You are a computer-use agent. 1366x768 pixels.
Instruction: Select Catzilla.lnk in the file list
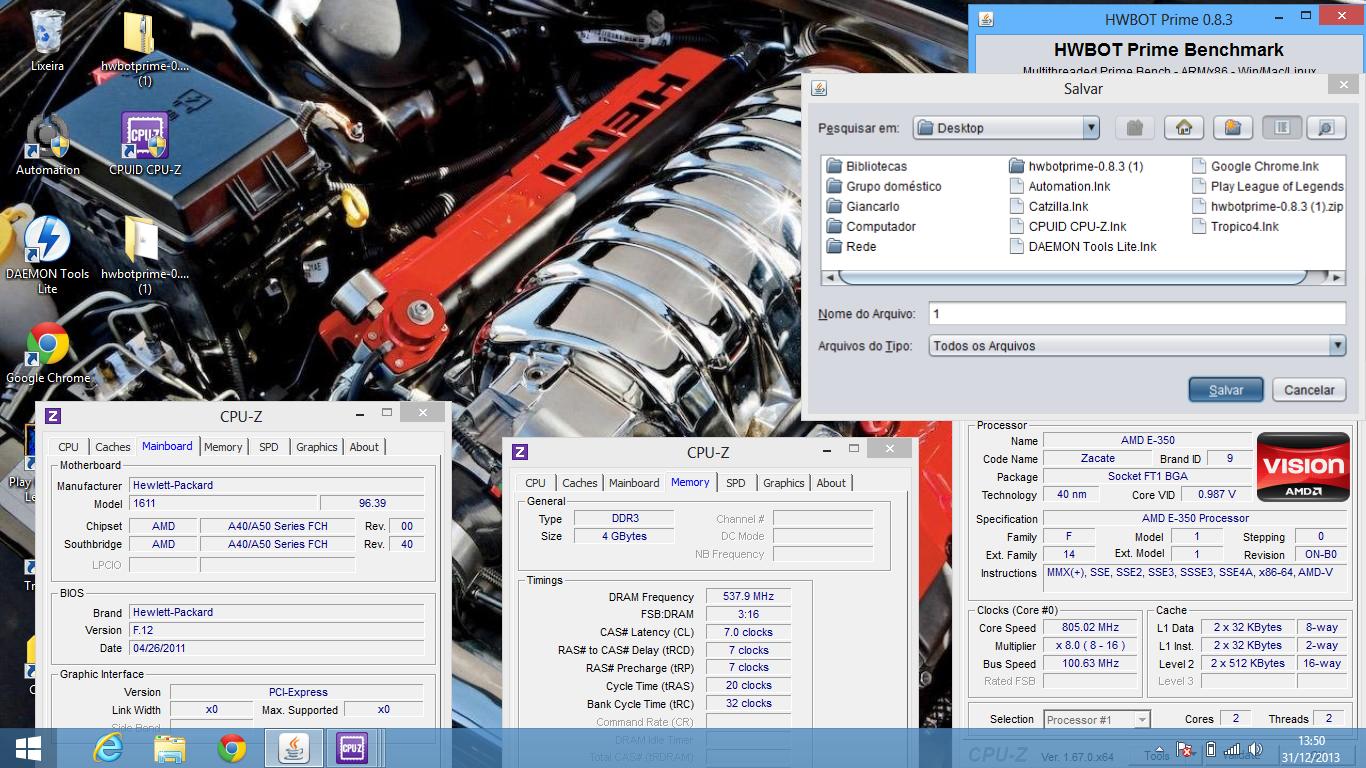[1048, 206]
